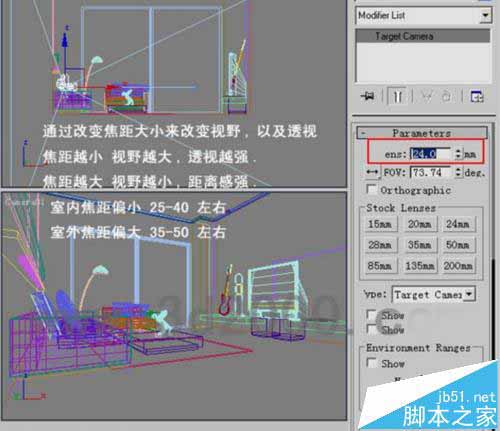Enable Show under Environment Ranges
The image size is (500, 431).
[x=371, y=363]
